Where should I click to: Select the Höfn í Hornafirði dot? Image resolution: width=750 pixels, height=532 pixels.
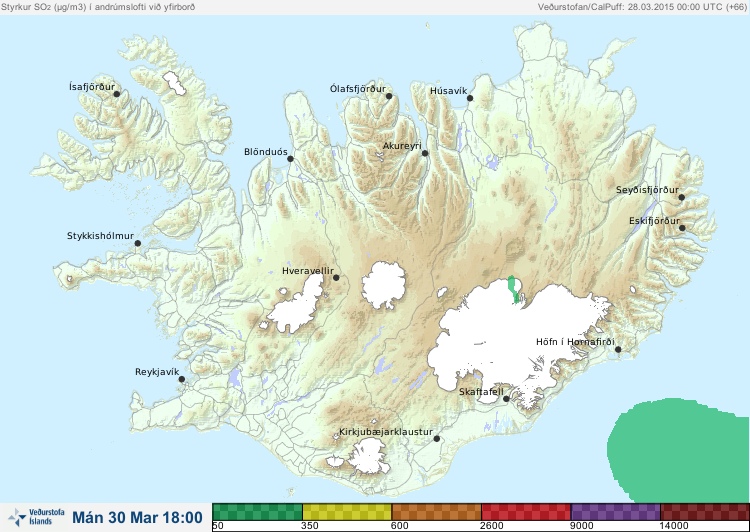pyautogui.click(x=618, y=350)
